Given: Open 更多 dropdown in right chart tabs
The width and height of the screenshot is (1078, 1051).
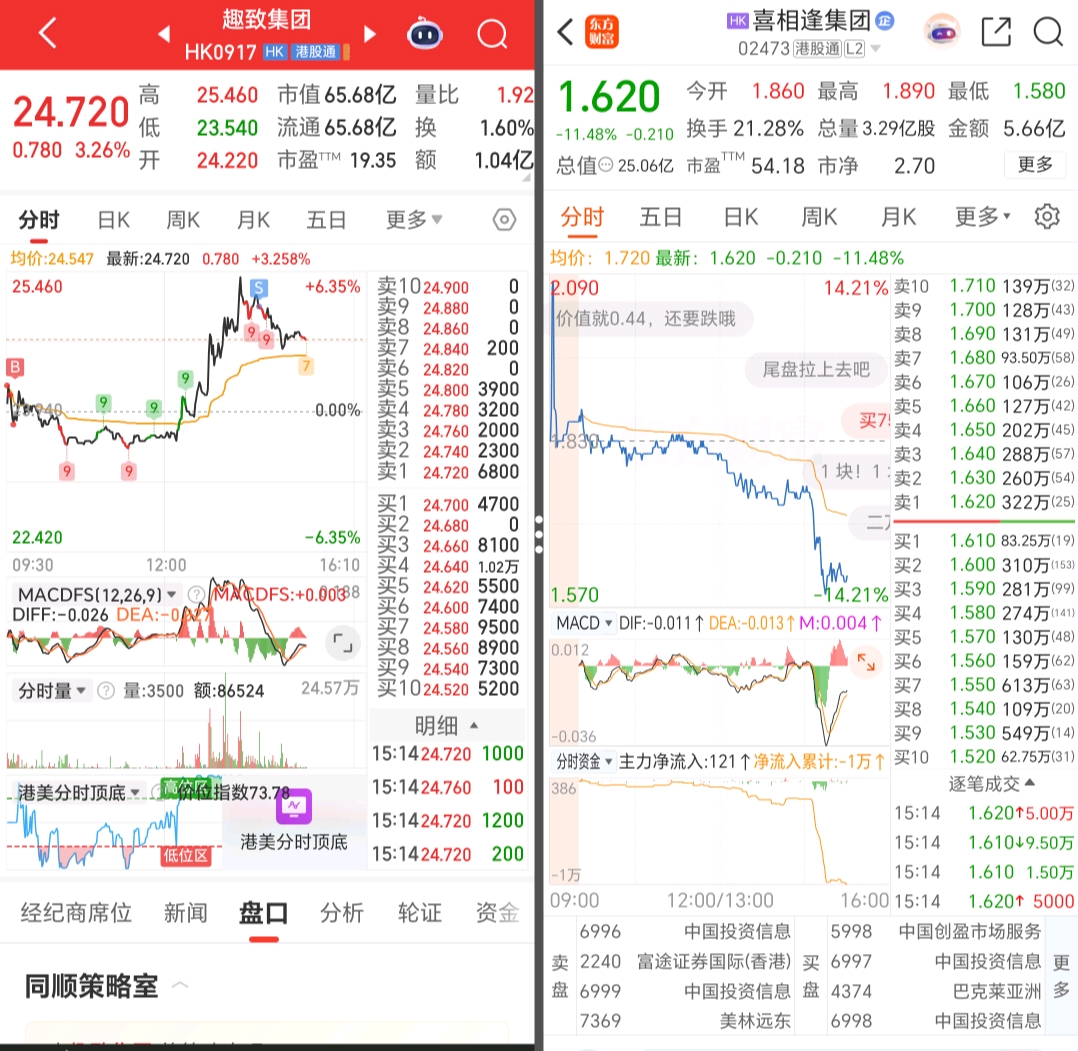Looking at the screenshot, I should (983, 217).
